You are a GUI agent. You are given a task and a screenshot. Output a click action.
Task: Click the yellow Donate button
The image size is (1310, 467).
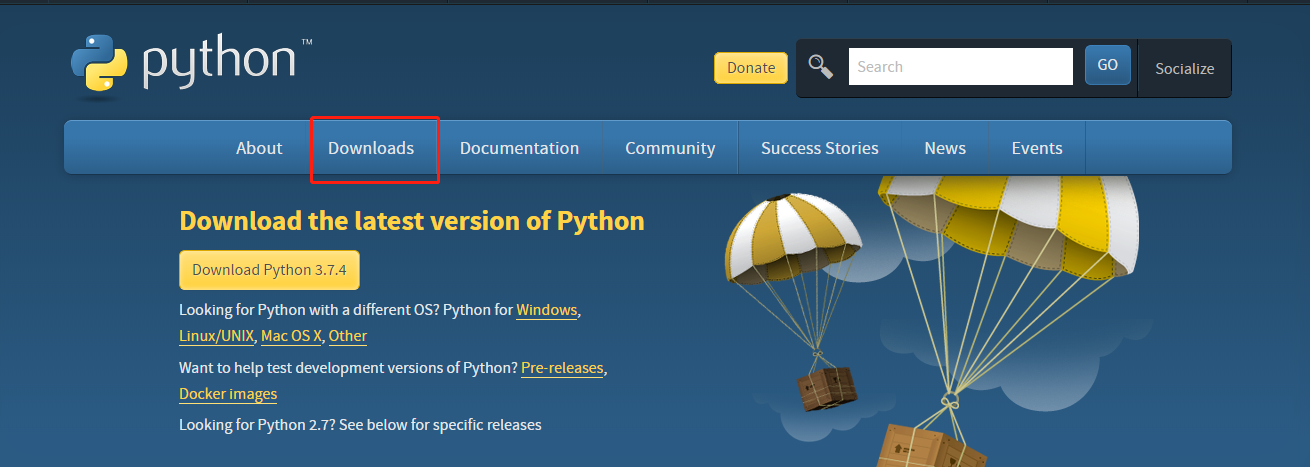pyautogui.click(x=751, y=68)
